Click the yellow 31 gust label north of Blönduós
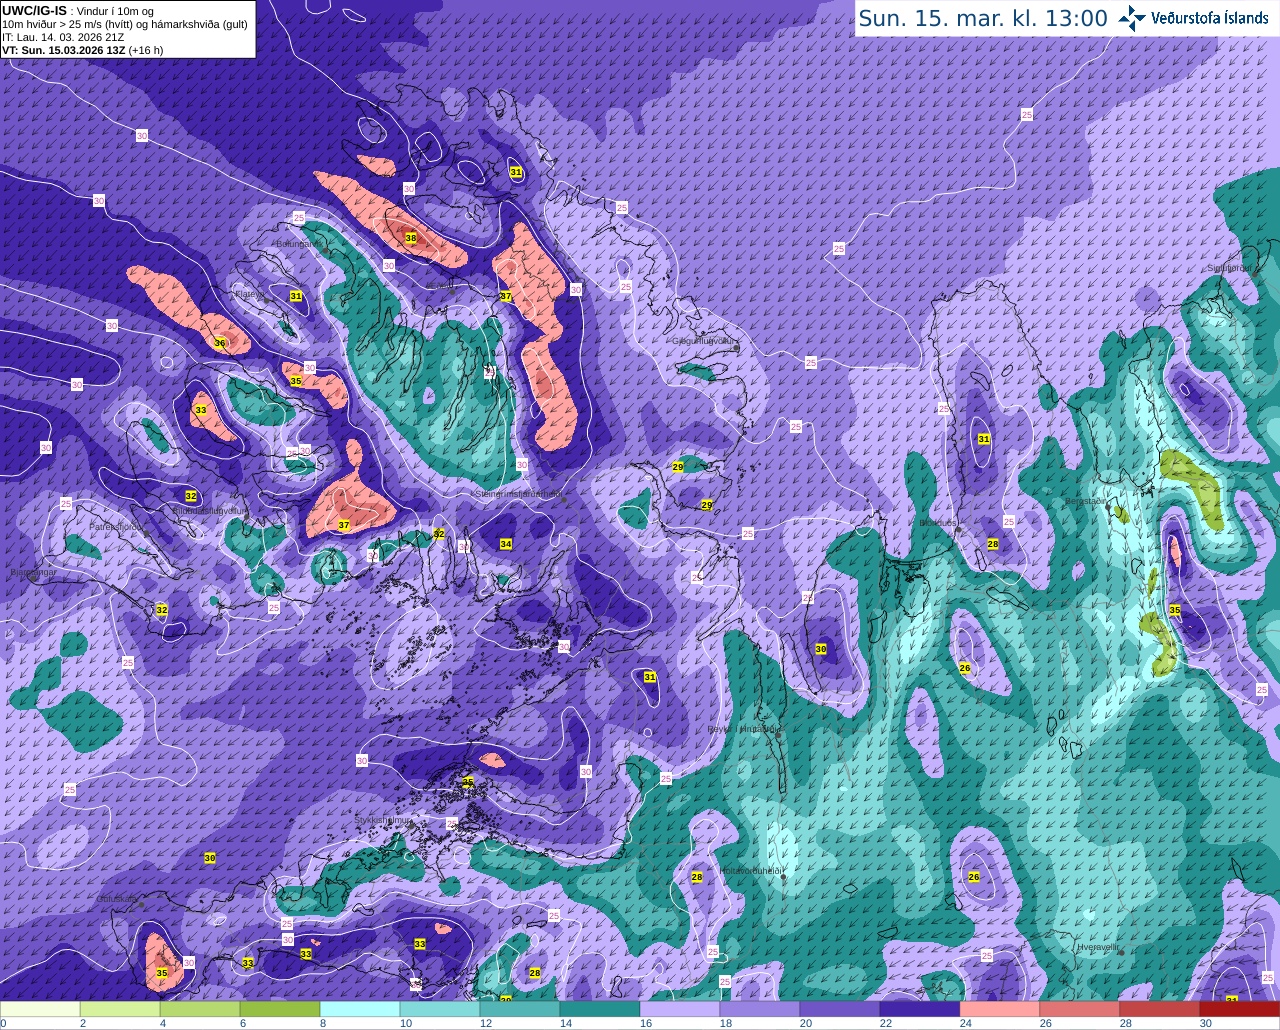Viewport: 1280px width, 1030px height. (x=984, y=439)
